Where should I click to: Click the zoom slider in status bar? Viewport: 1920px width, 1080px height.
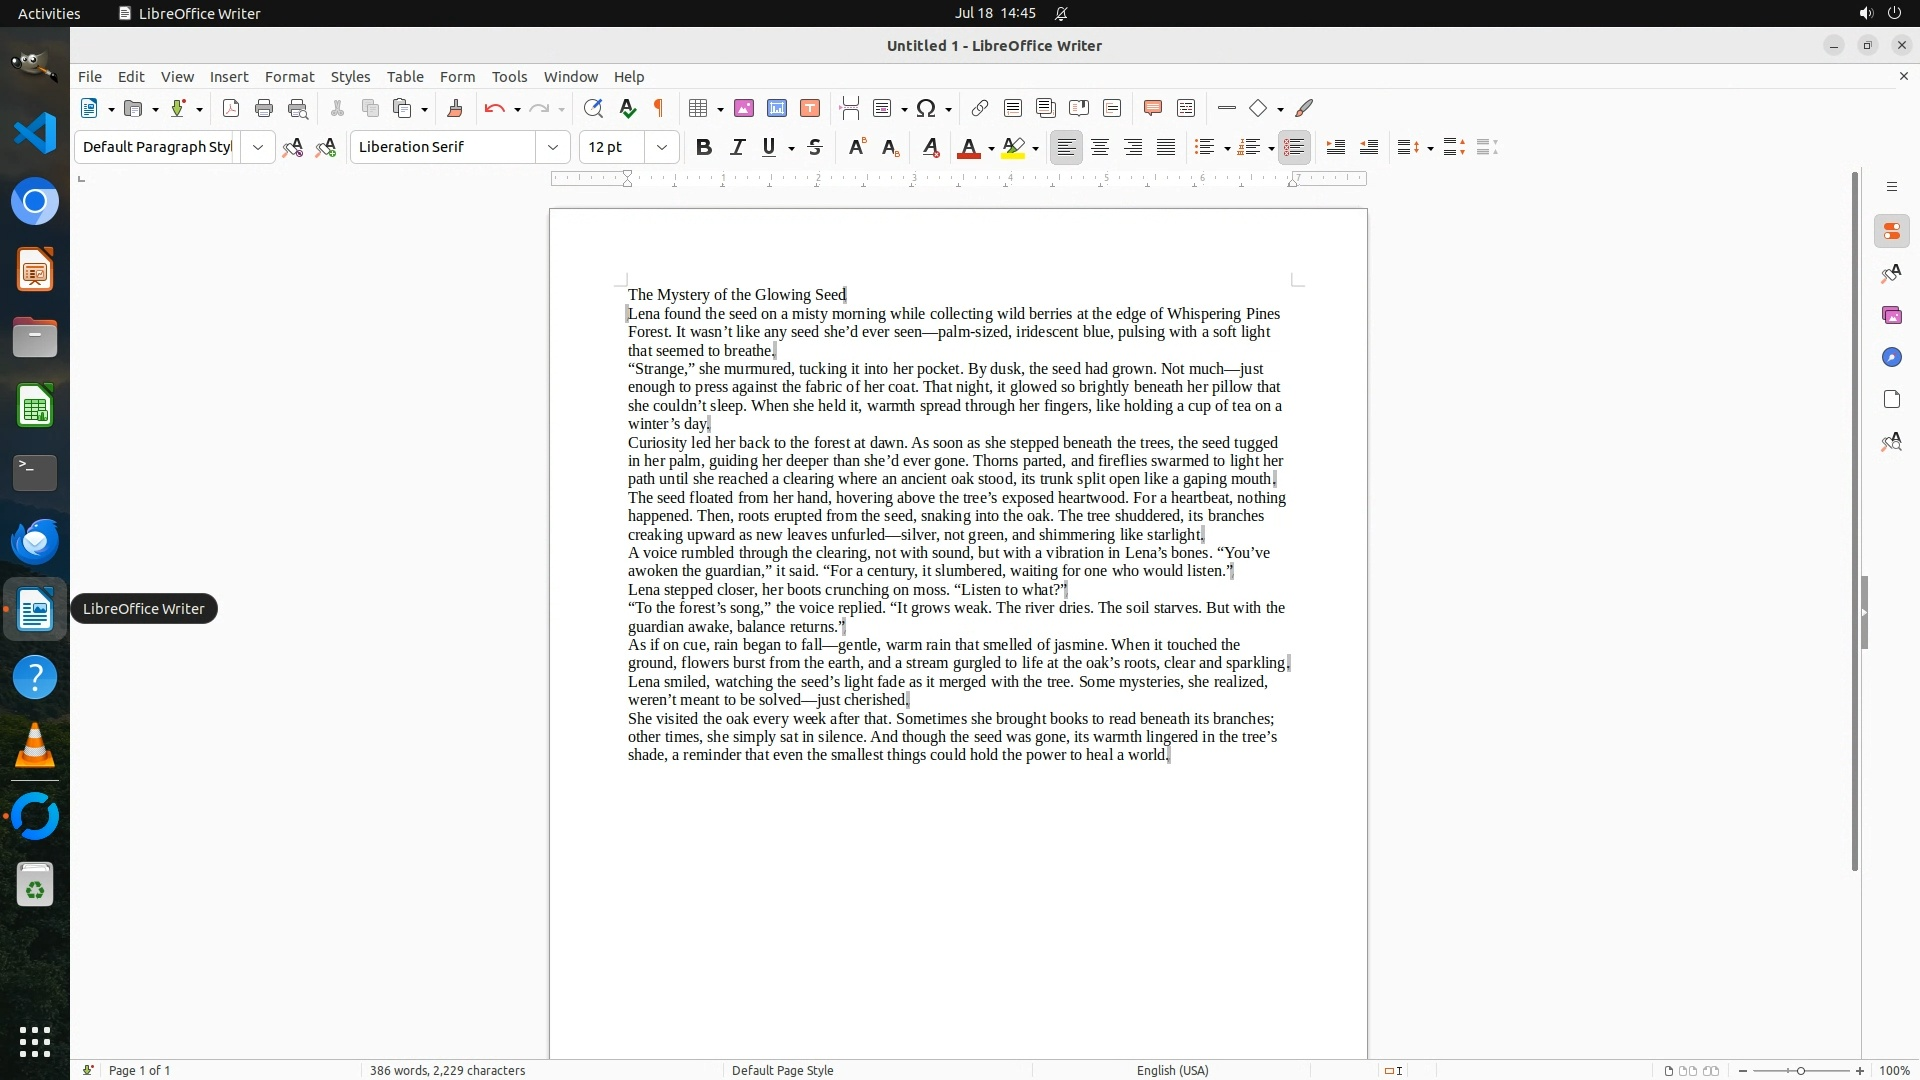tap(1801, 1070)
